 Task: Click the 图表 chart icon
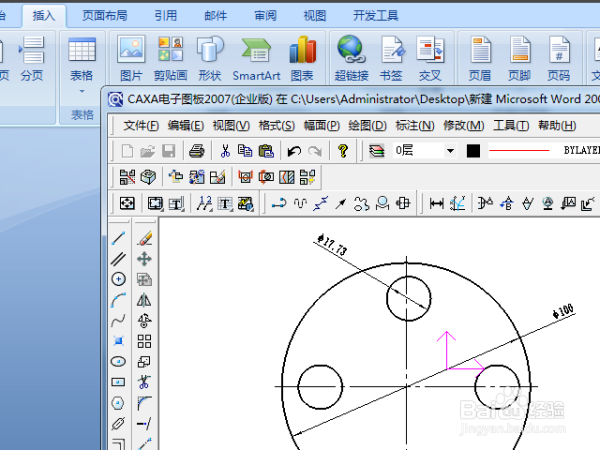coord(302,59)
